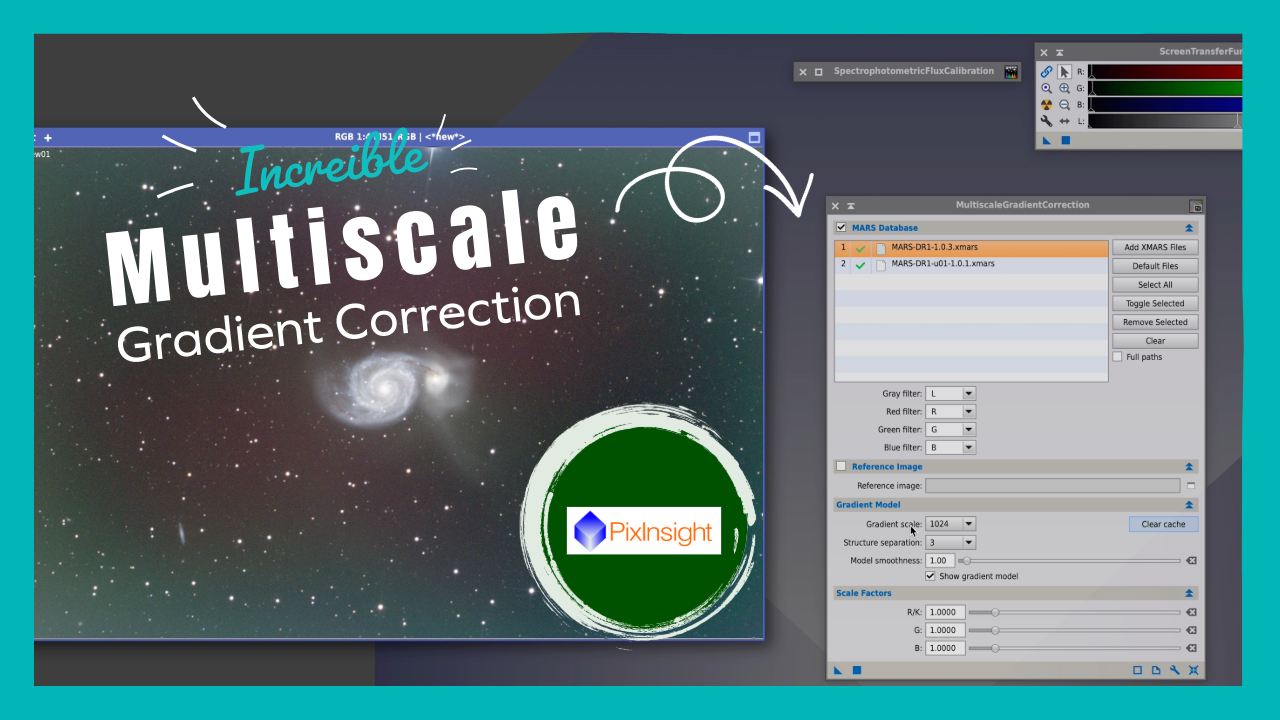Disable Show gradient model

pyautogui.click(x=930, y=575)
